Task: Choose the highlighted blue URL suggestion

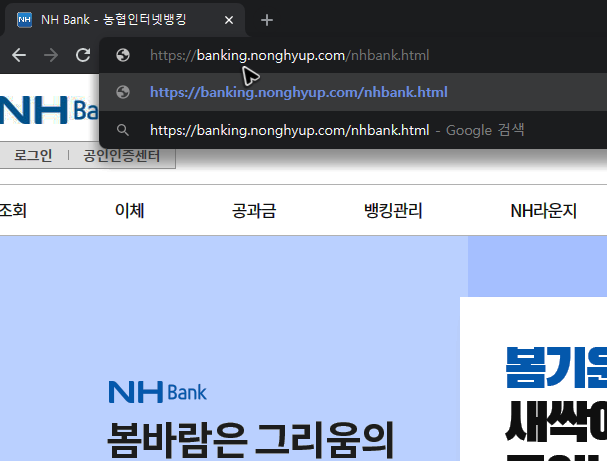Action: click(x=353, y=92)
